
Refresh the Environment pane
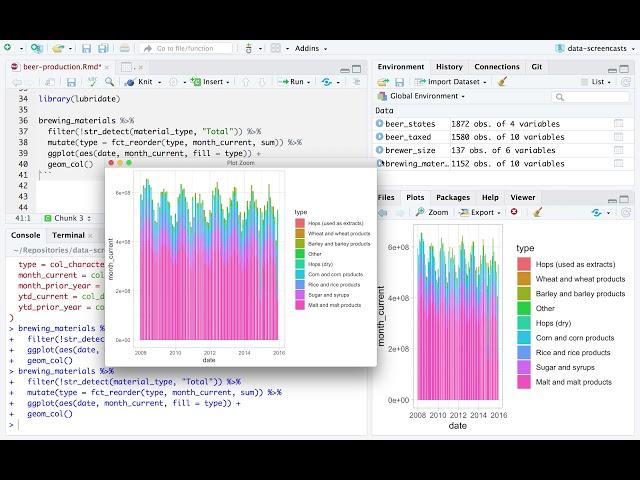[x=626, y=82]
